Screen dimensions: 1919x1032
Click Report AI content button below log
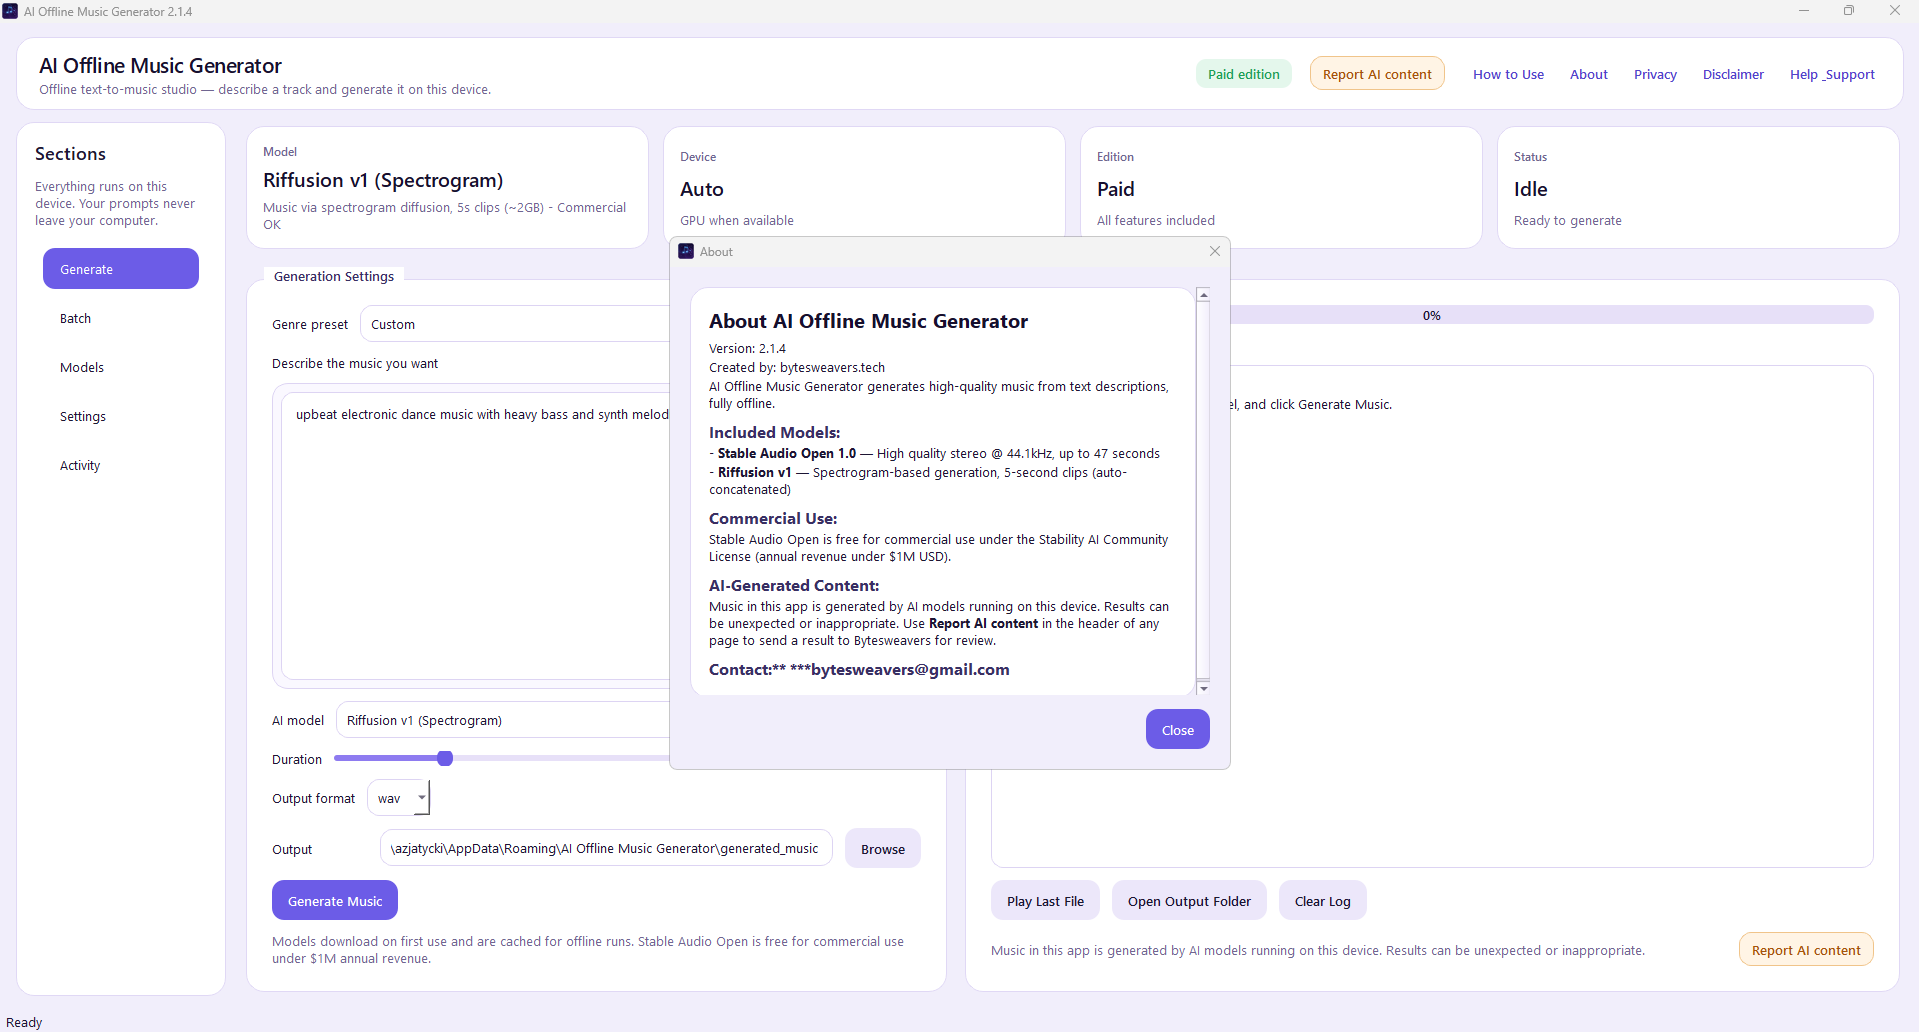[x=1806, y=950]
